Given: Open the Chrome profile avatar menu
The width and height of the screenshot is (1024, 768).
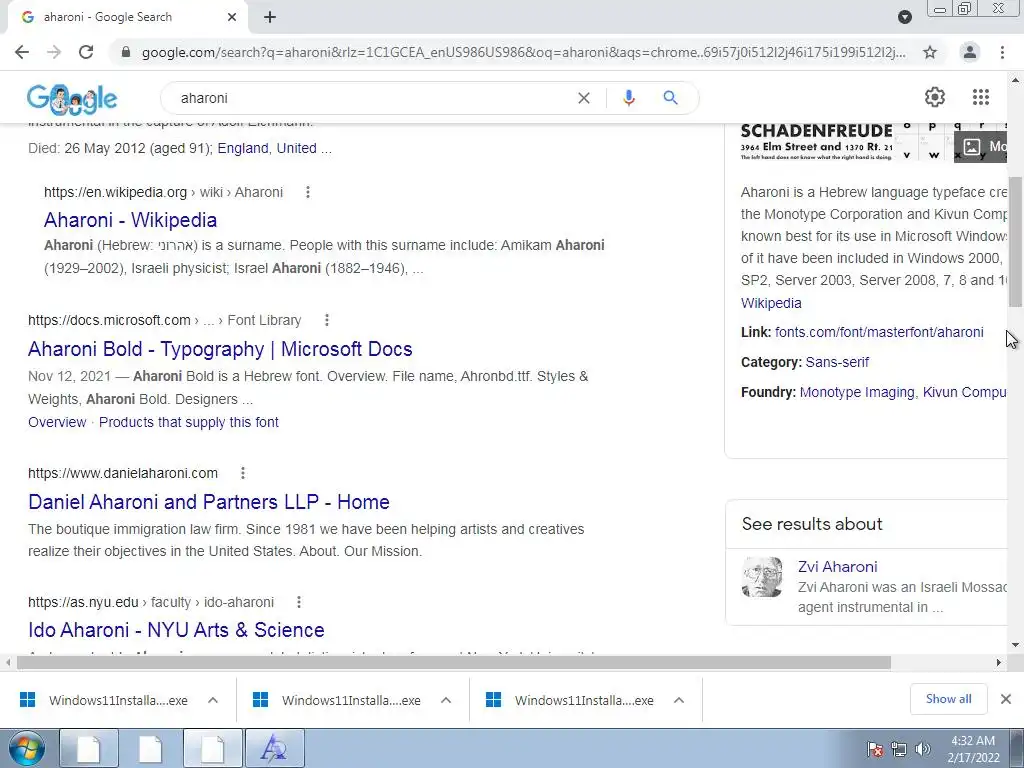Looking at the screenshot, I should pyautogui.click(x=970, y=52).
